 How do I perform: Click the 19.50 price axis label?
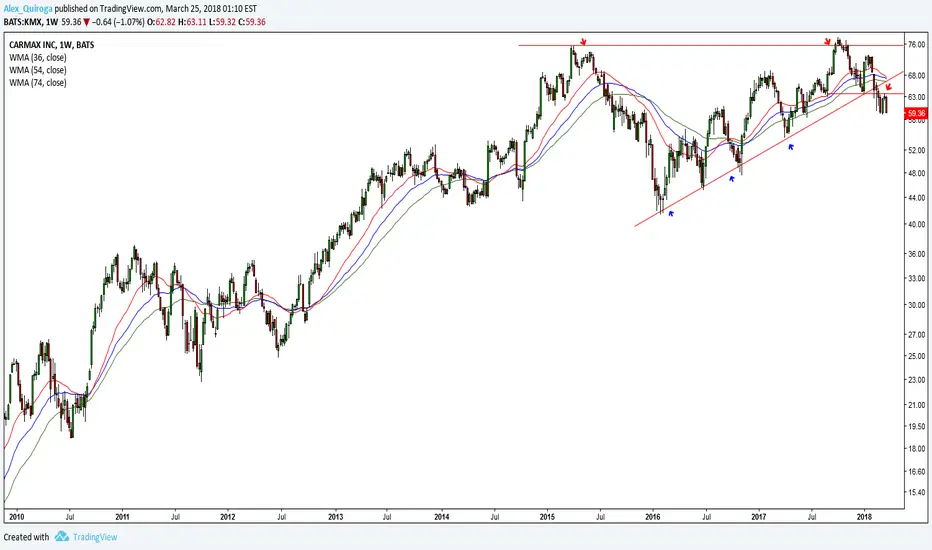click(917, 426)
